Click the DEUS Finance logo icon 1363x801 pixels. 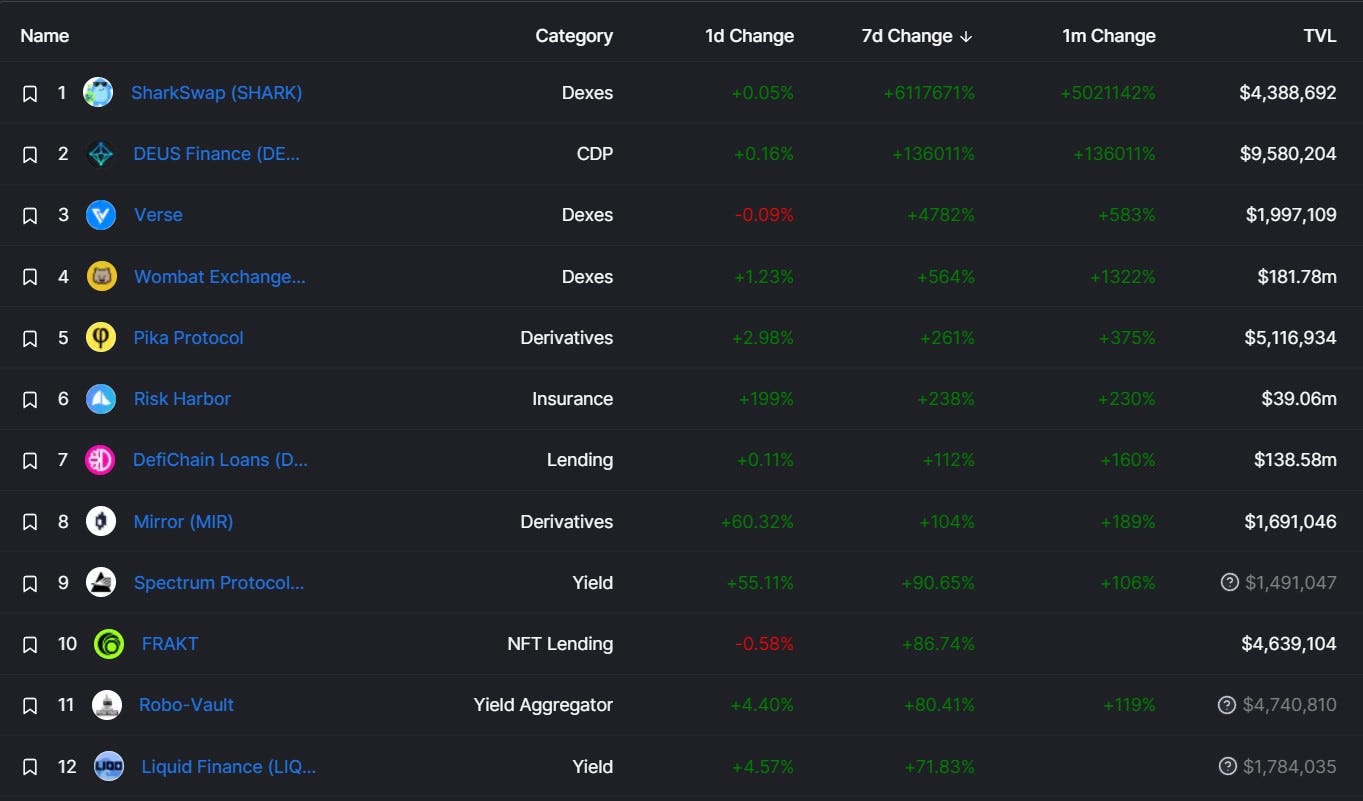pyautogui.click(x=101, y=154)
